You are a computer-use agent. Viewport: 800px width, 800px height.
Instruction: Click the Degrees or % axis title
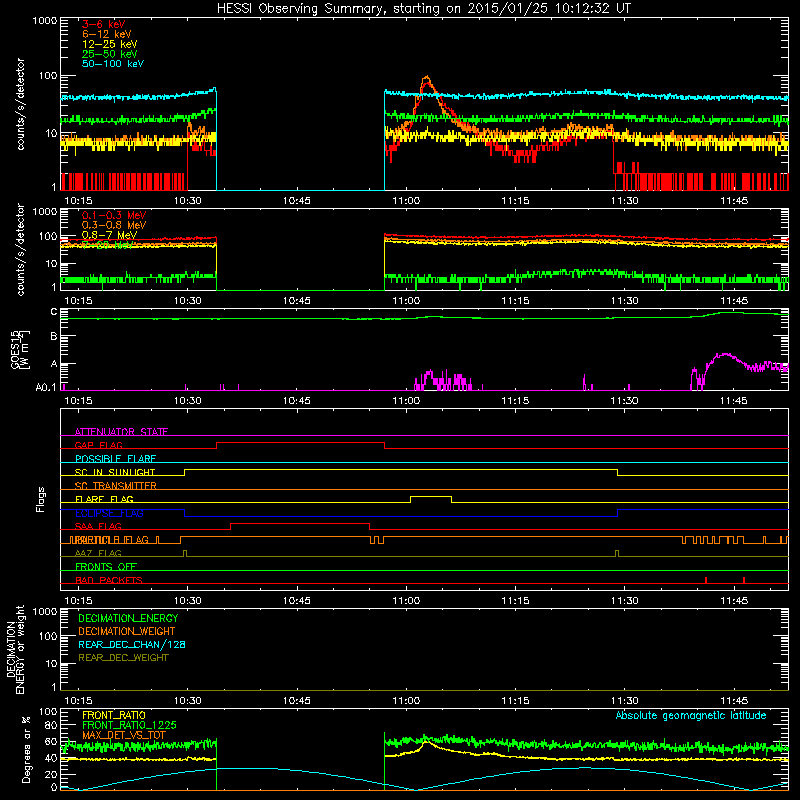coord(26,749)
